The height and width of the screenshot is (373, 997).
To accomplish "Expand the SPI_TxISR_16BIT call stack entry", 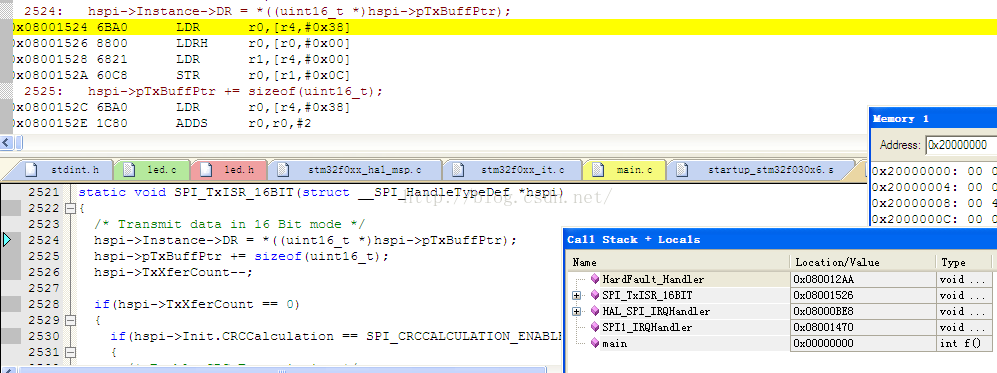I will (576, 295).
